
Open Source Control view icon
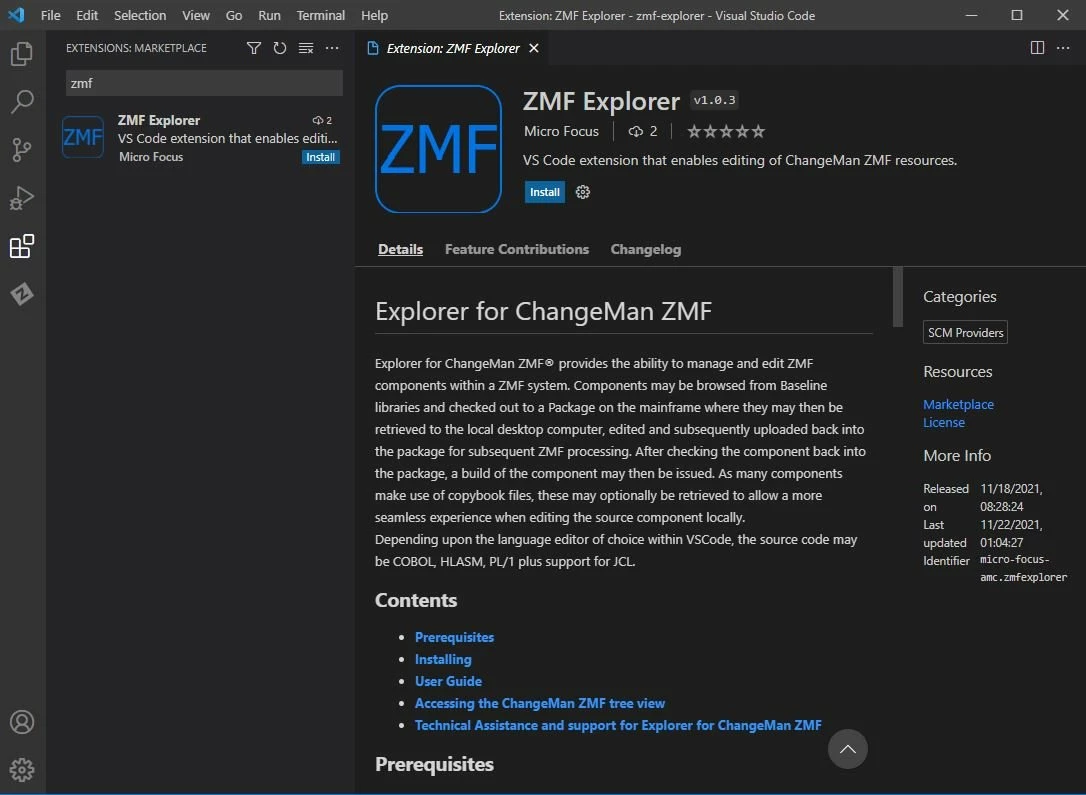coord(22,150)
